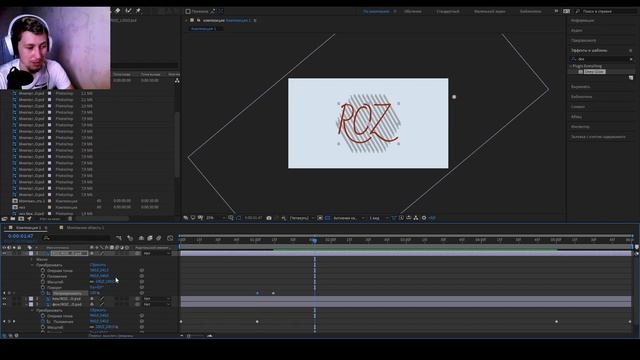Switch to Default workspace tab
The width and height of the screenshot is (640, 360).
tap(376, 11)
